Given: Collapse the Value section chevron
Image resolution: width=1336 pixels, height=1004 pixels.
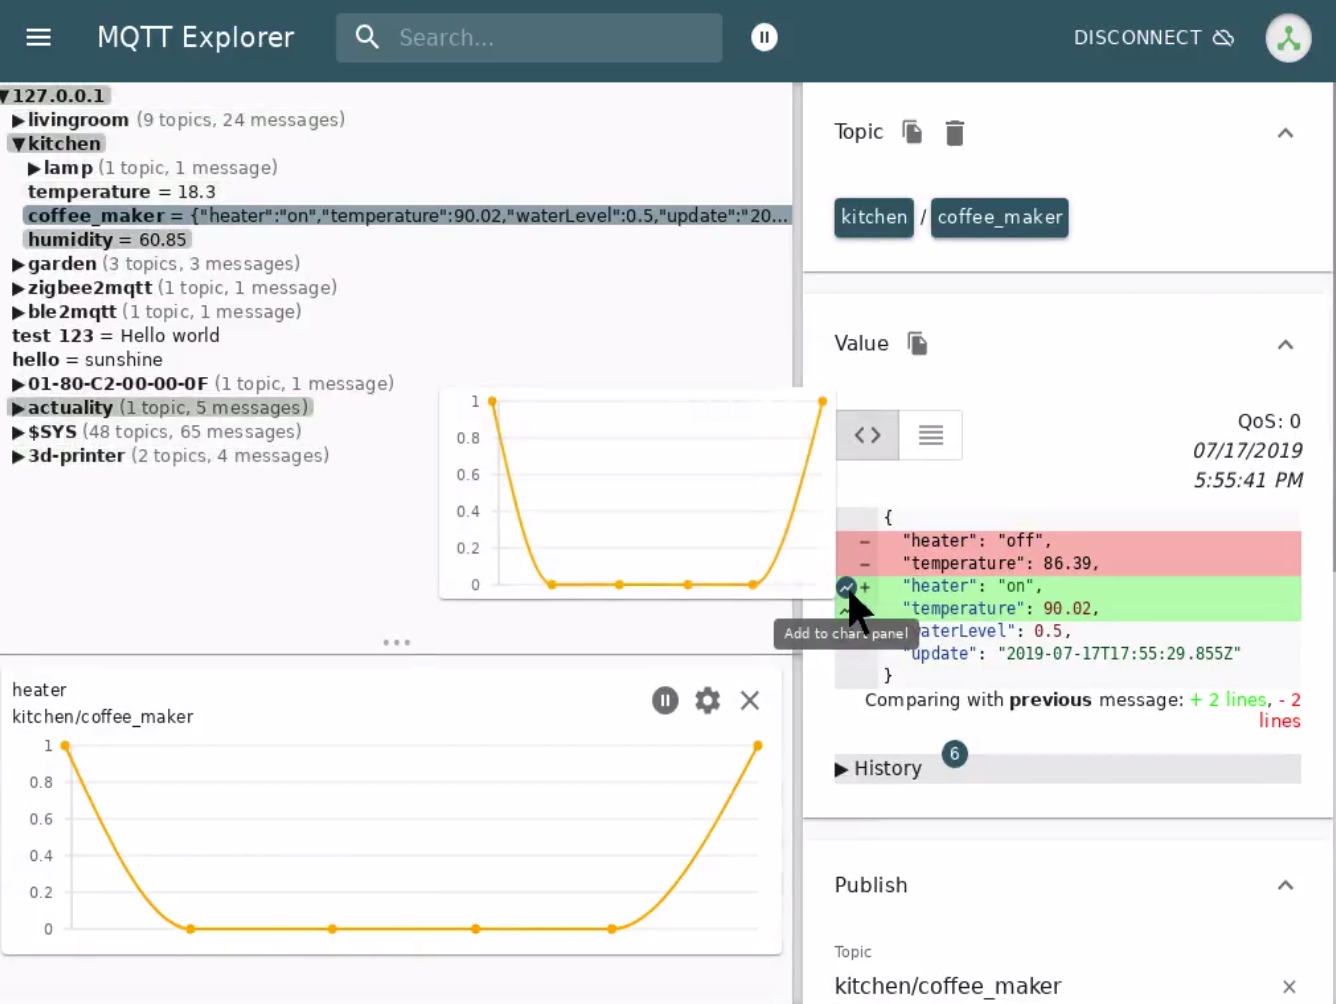Looking at the screenshot, I should pos(1285,345).
